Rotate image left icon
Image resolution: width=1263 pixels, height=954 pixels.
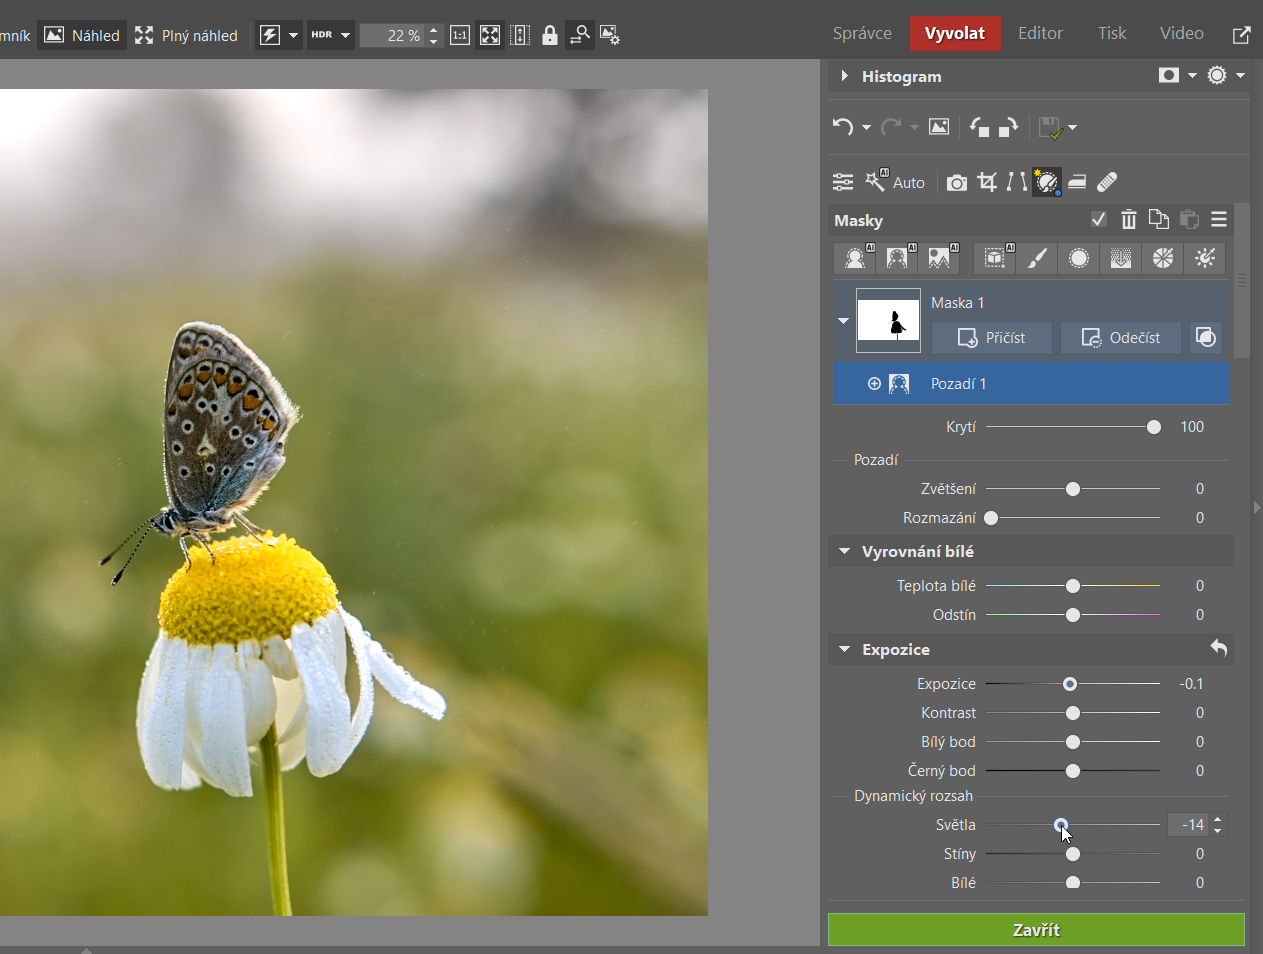[x=979, y=127]
